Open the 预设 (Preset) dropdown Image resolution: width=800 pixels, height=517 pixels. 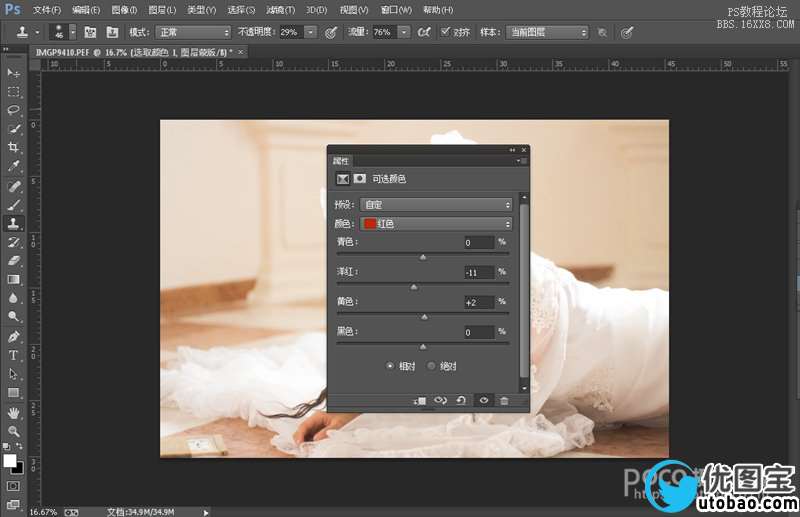coord(436,205)
